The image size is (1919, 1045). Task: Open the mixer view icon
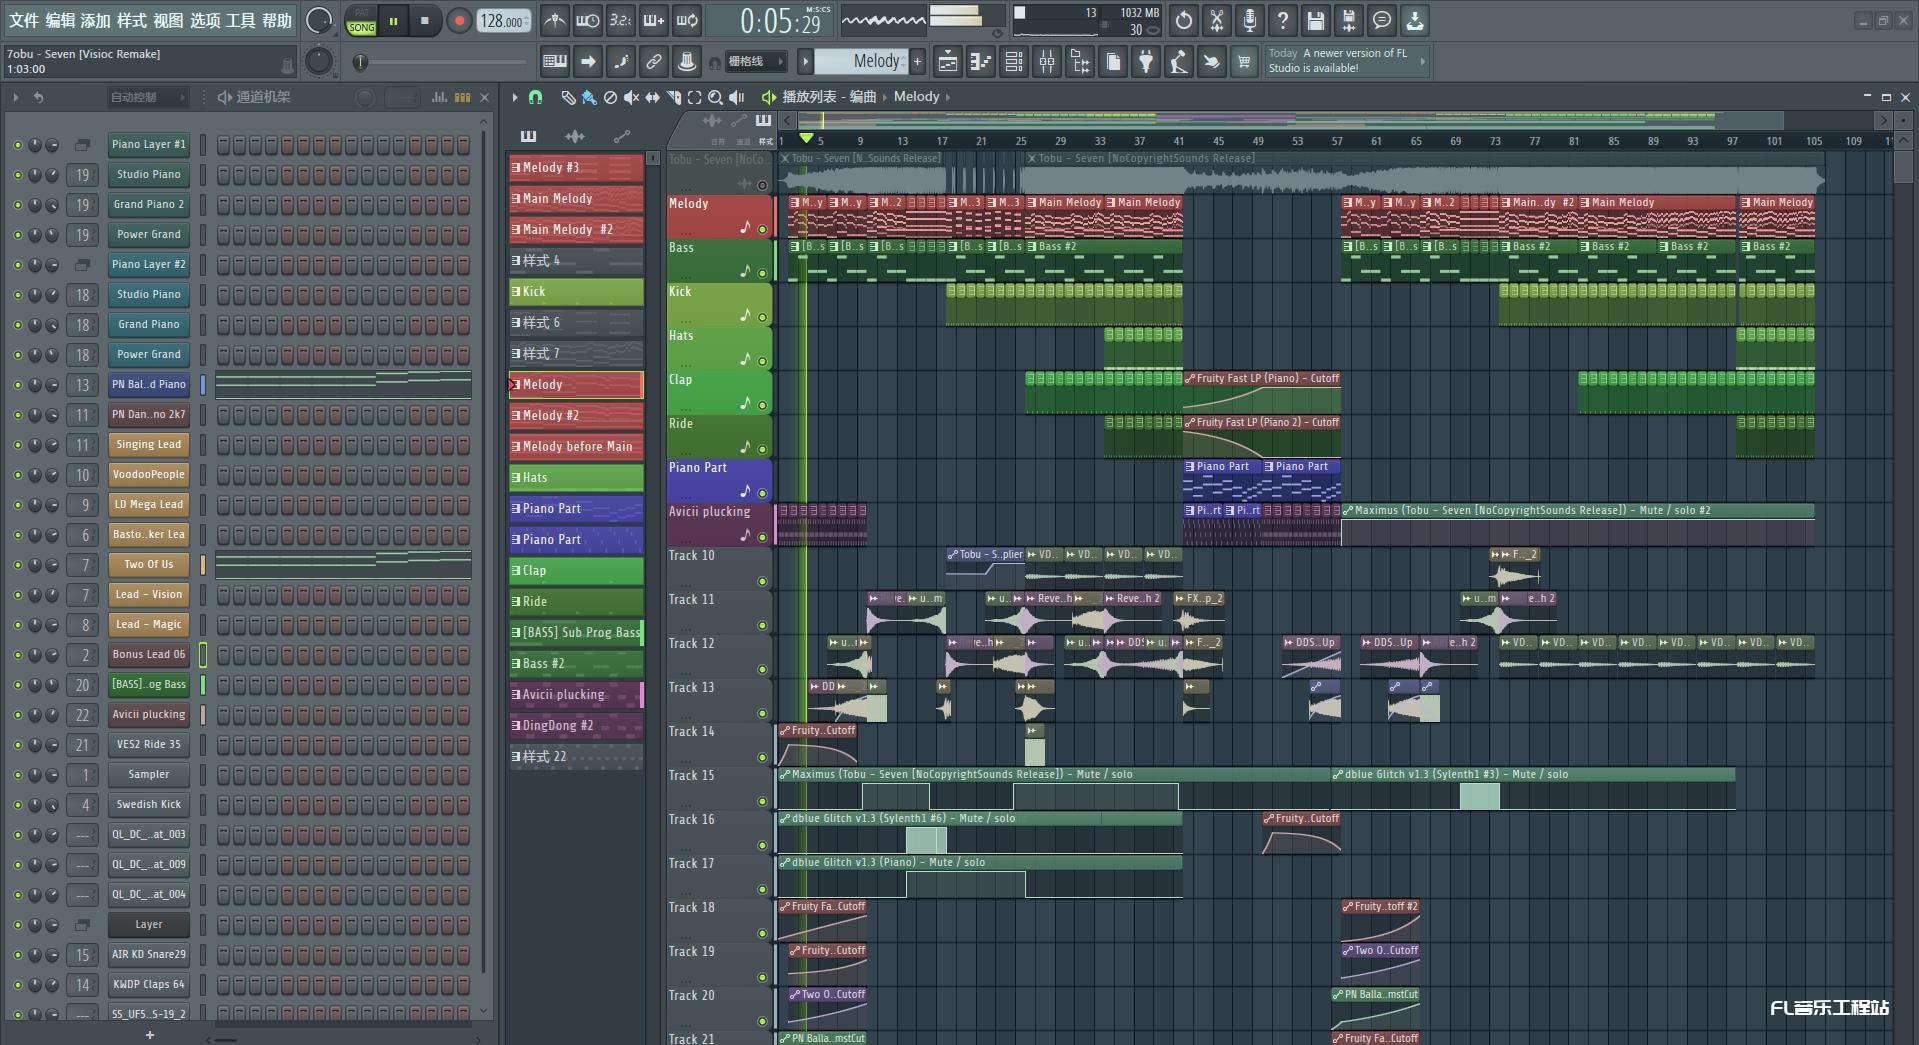coord(1046,62)
